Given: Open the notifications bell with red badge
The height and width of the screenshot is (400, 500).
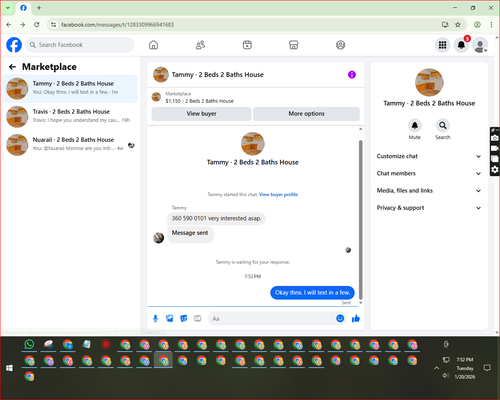Looking at the screenshot, I should 461,45.
